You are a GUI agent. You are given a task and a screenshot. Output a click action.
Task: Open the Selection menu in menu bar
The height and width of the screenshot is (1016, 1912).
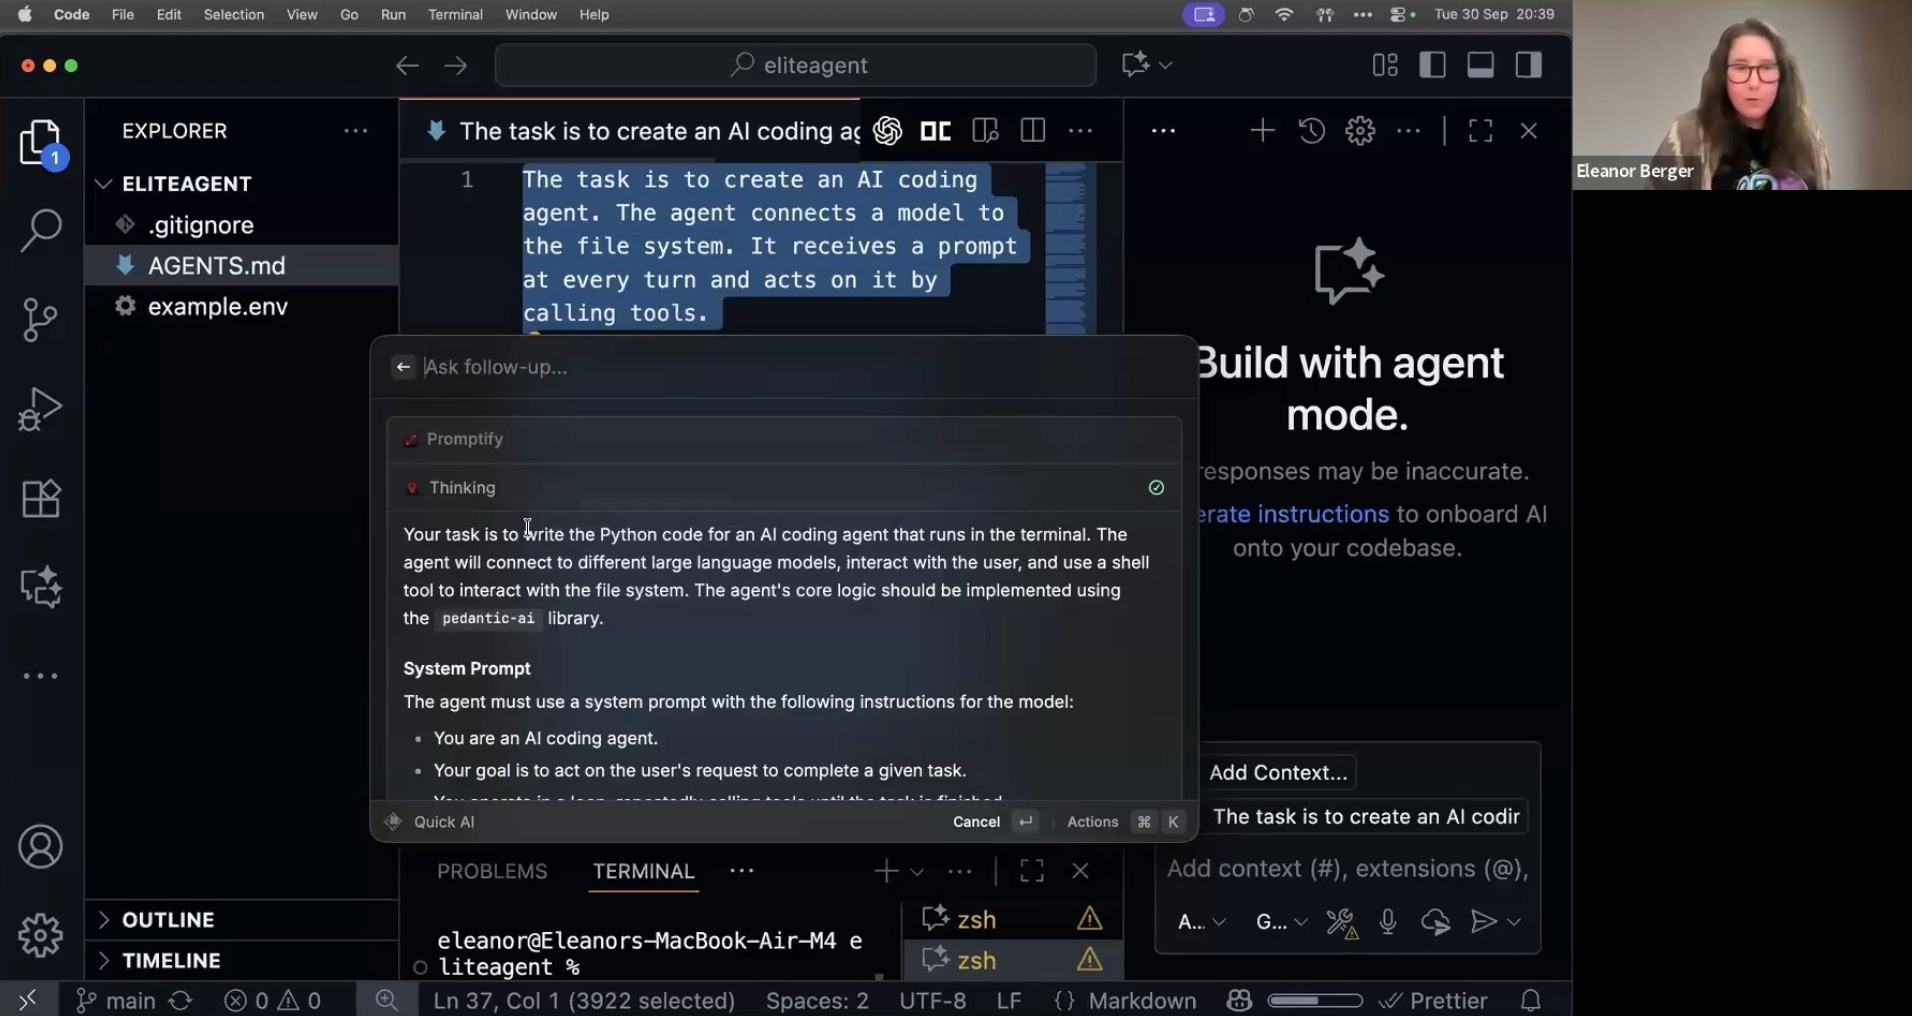pyautogui.click(x=234, y=14)
